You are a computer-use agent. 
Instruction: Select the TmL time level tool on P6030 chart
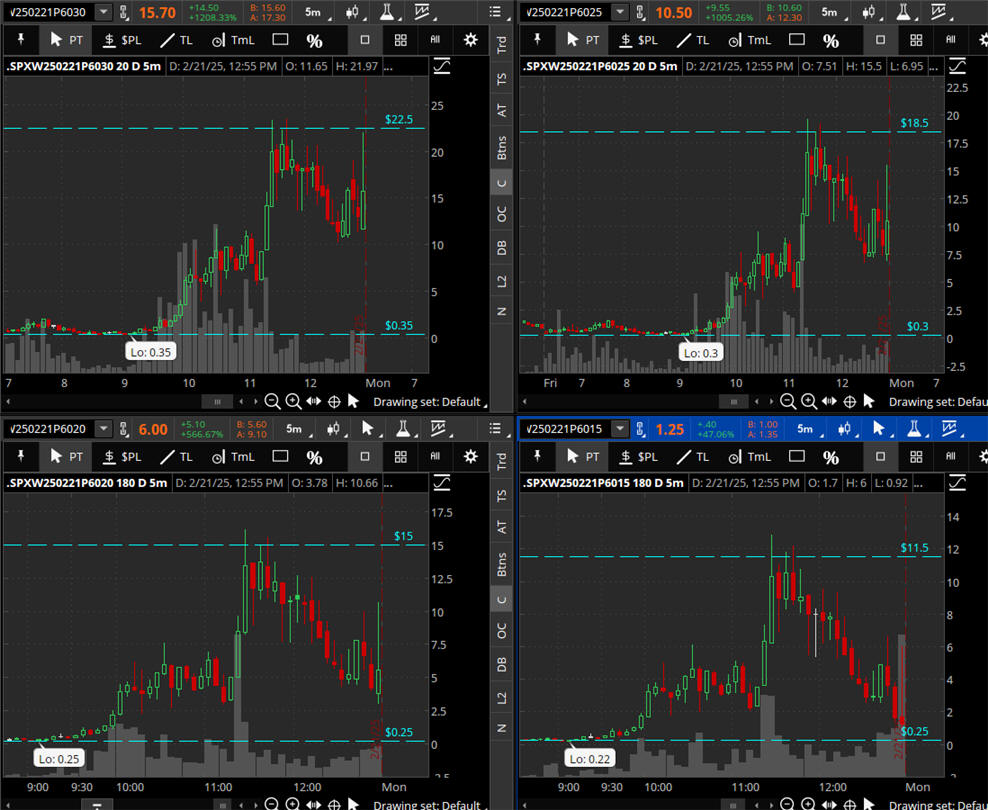233,40
